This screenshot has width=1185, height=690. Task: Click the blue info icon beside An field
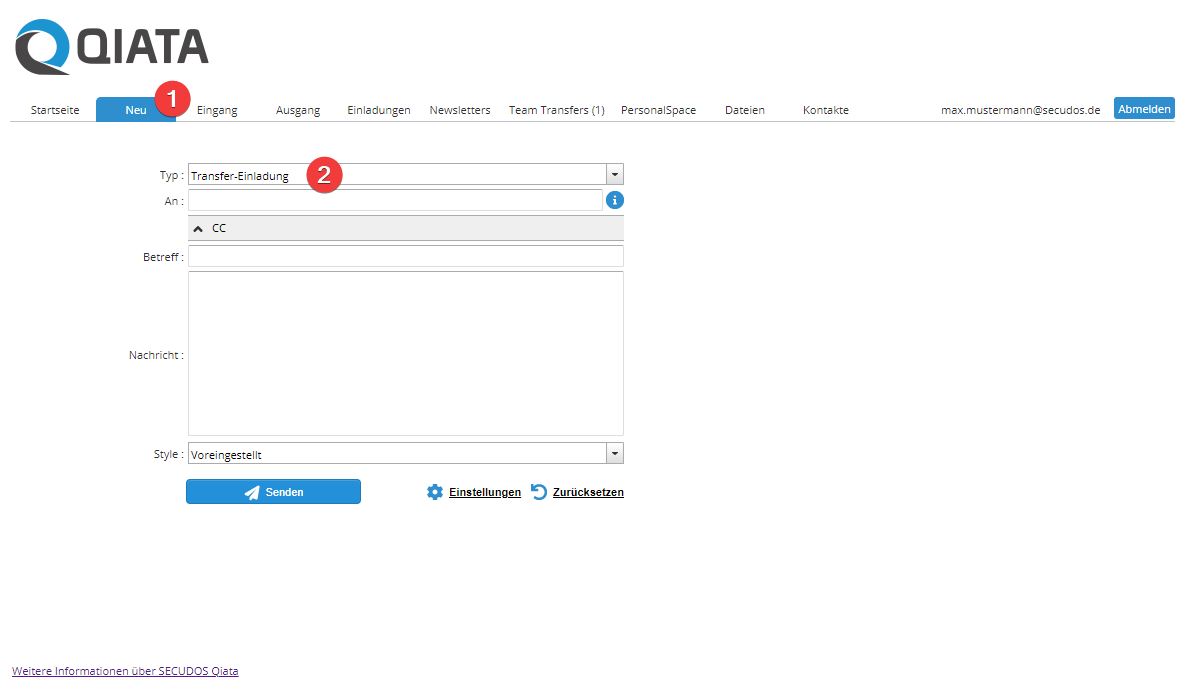tap(615, 201)
